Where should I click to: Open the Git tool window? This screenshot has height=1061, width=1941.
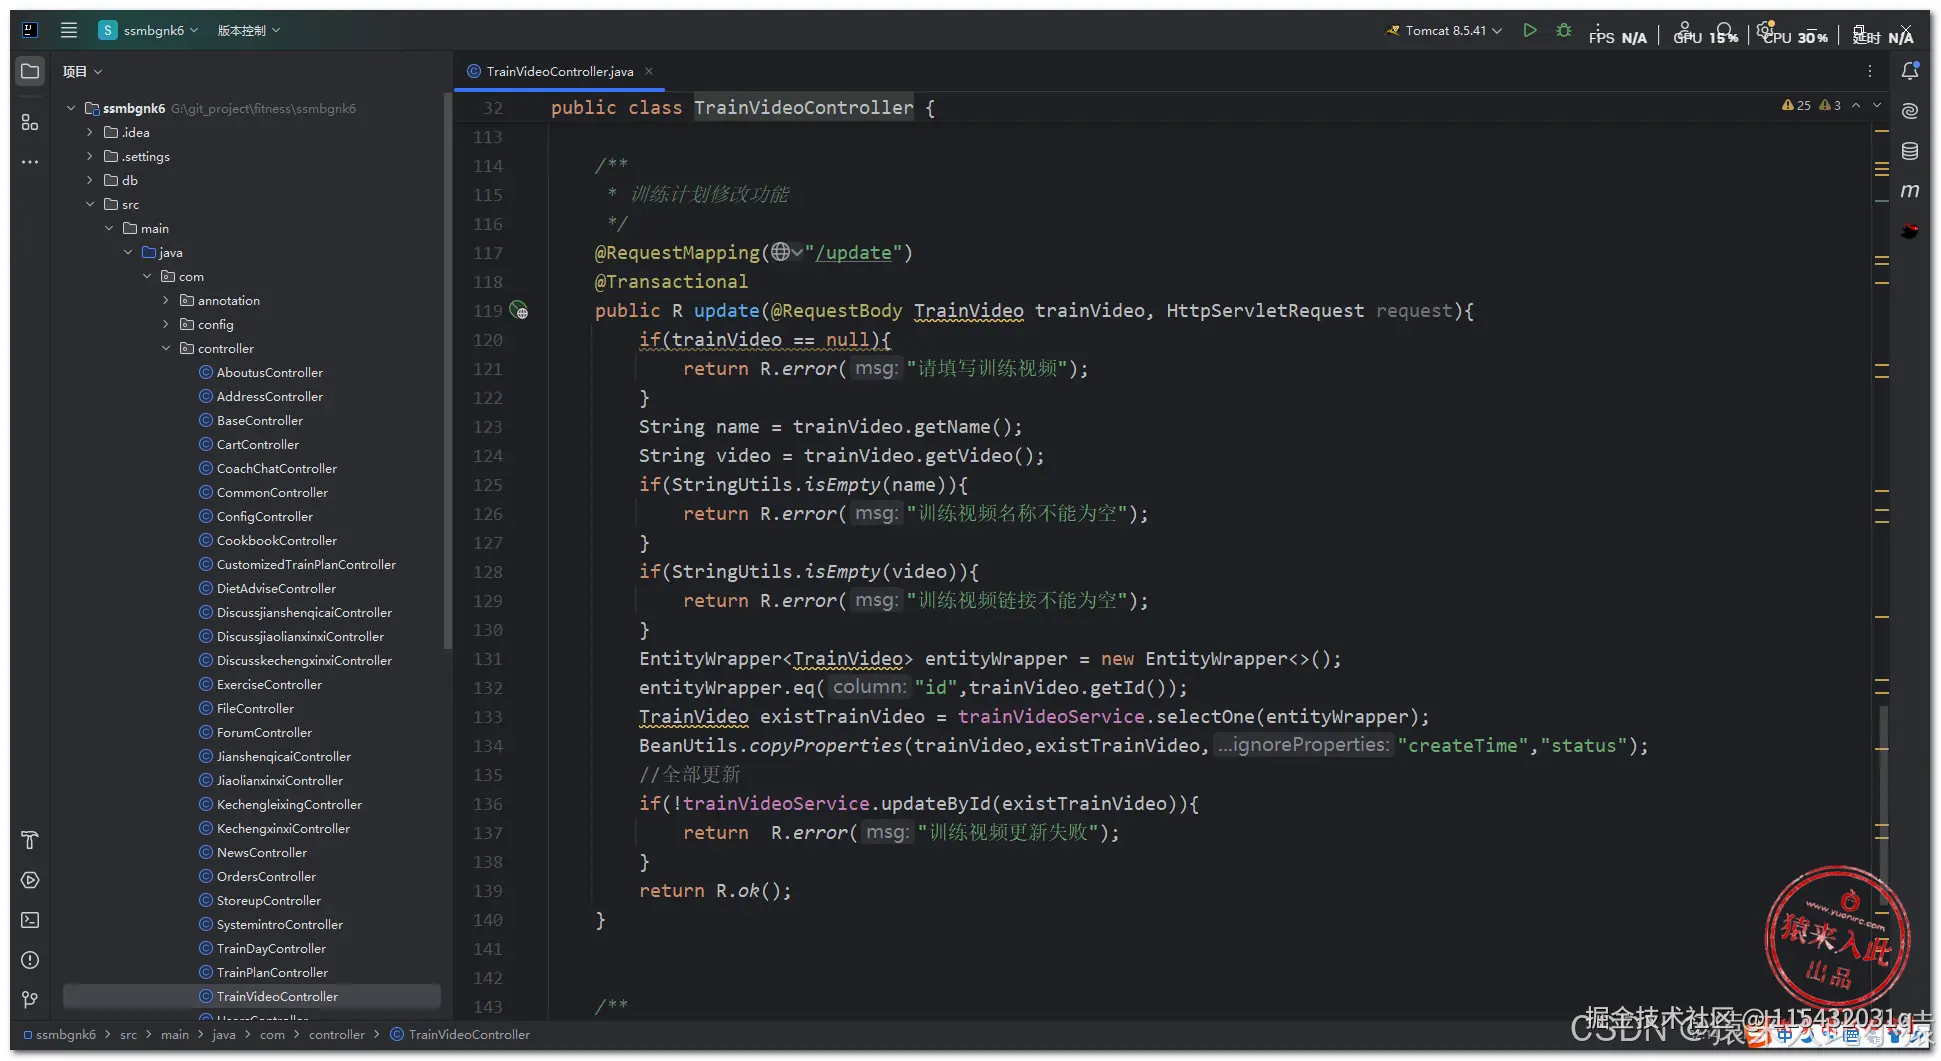pyautogui.click(x=30, y=1000)
